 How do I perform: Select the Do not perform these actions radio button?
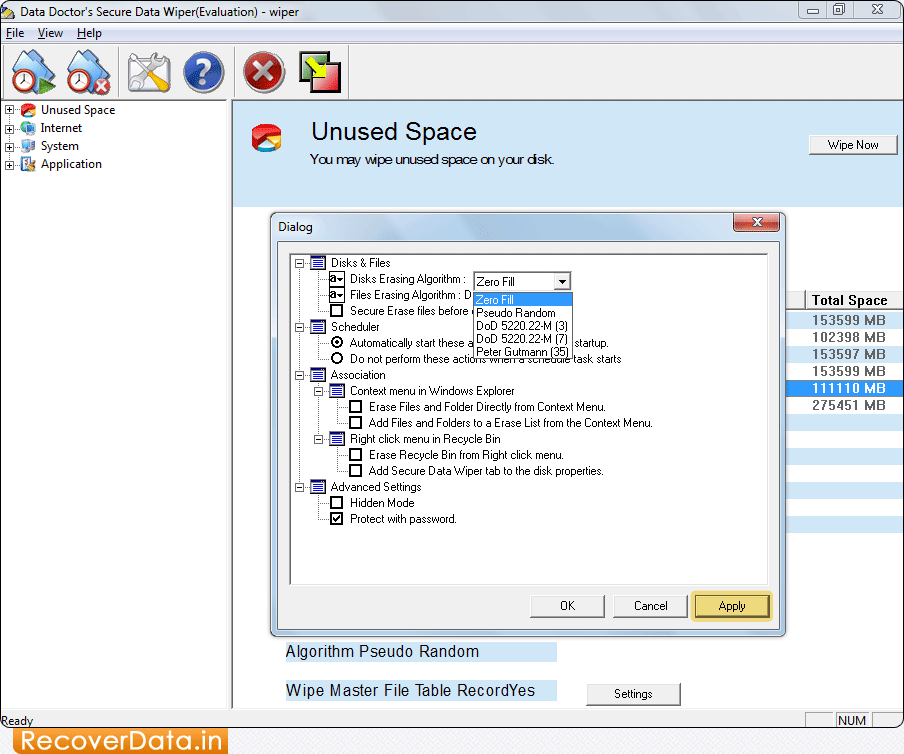[x=337, y=358]
